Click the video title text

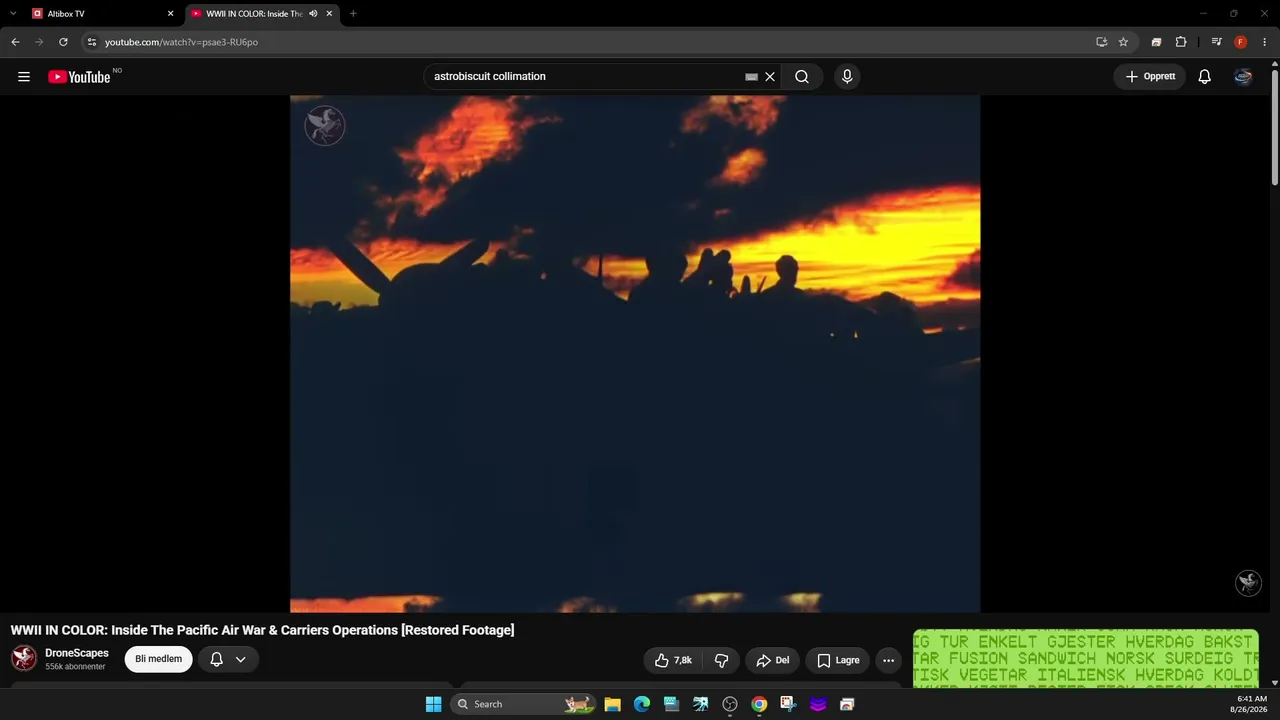262,630
